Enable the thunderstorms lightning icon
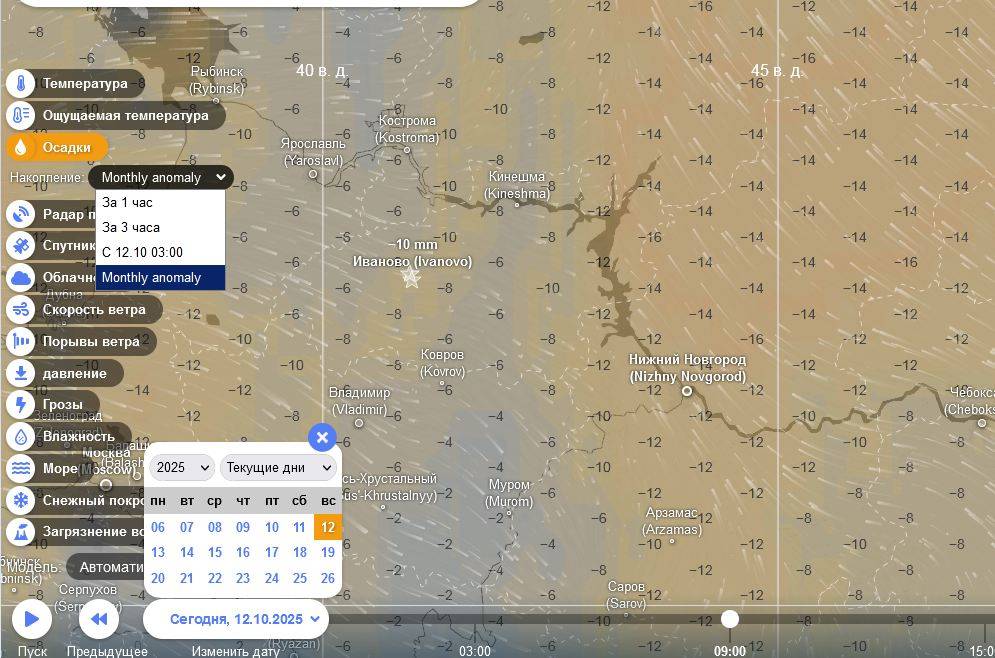Screen dimensions: 995x658 (20, 405)
